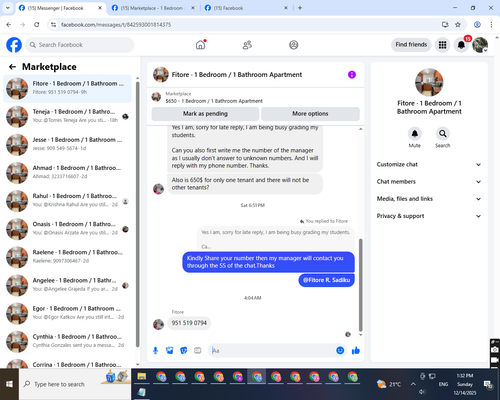Open File Explorer from the taskbar
The height and width of the screenshot is (400, 500).
tap(142, 377)
